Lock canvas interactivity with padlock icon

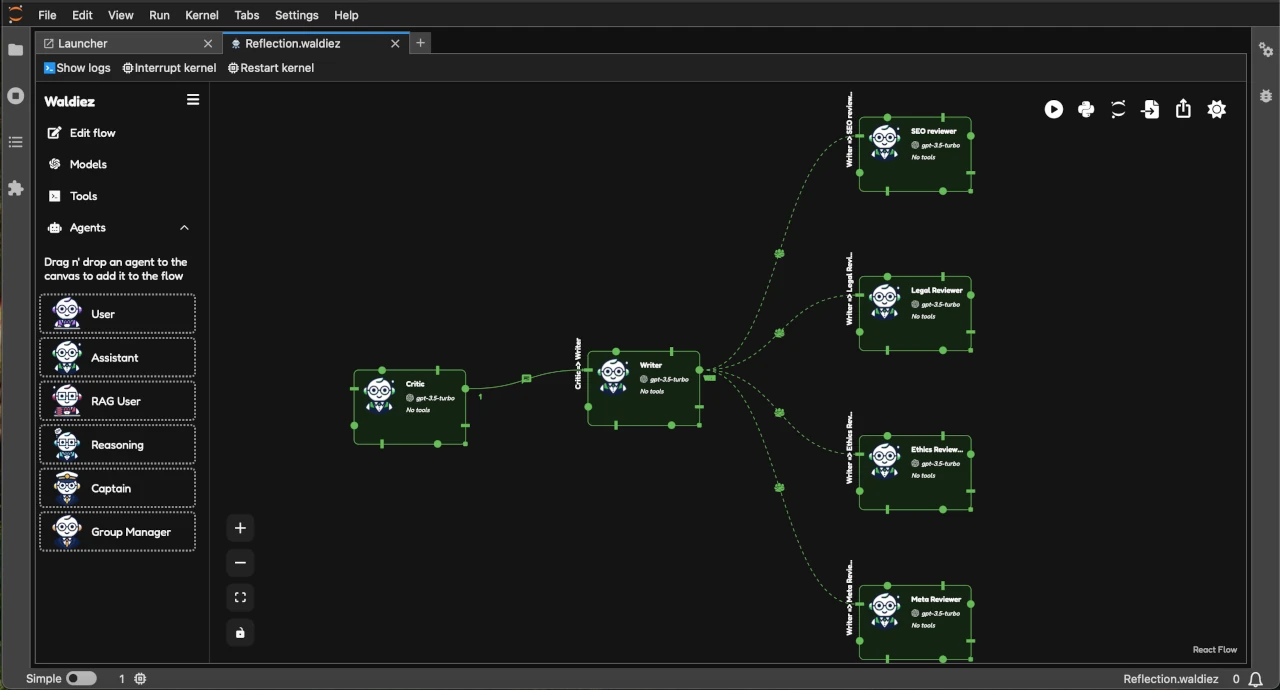tap(239, 632)
